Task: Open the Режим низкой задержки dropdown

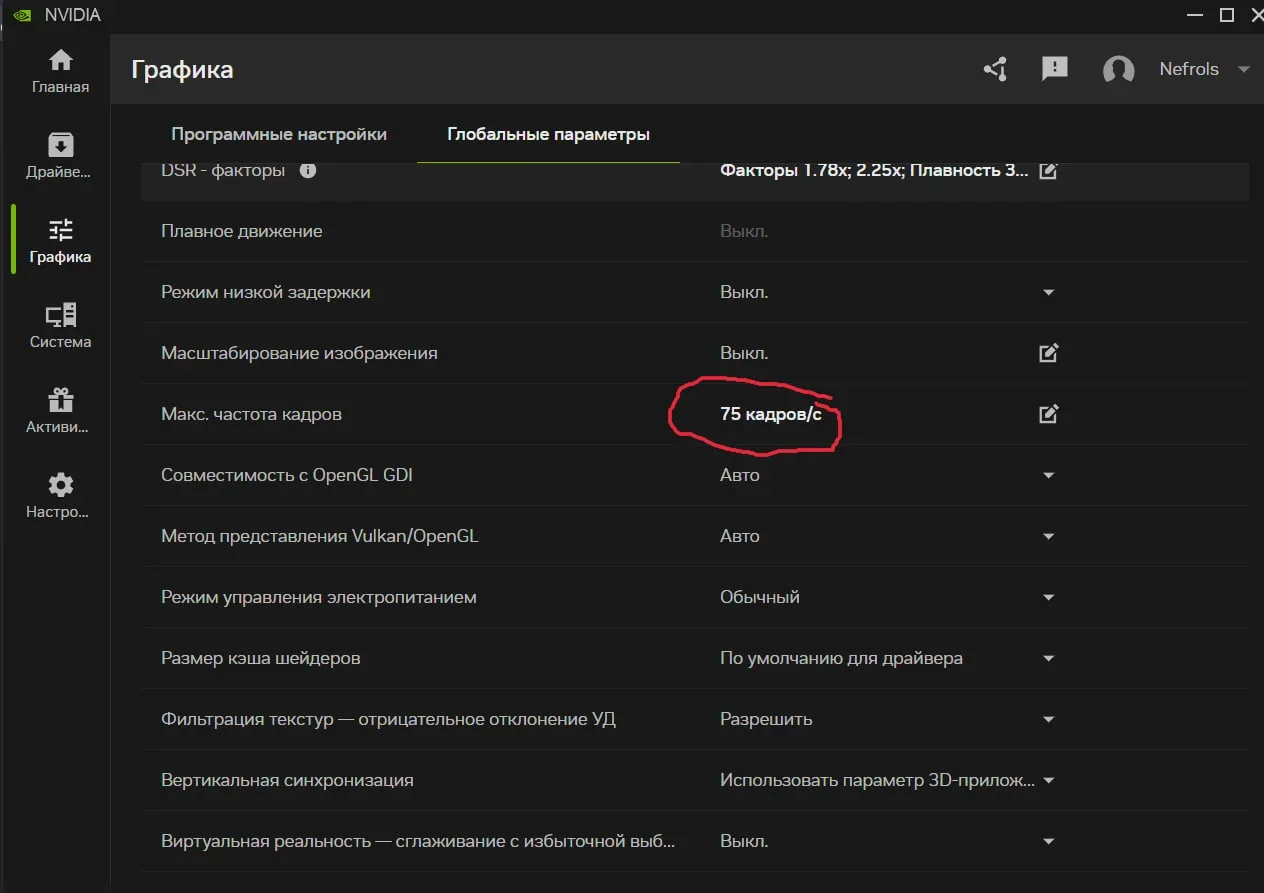Action: [1048, 292]
